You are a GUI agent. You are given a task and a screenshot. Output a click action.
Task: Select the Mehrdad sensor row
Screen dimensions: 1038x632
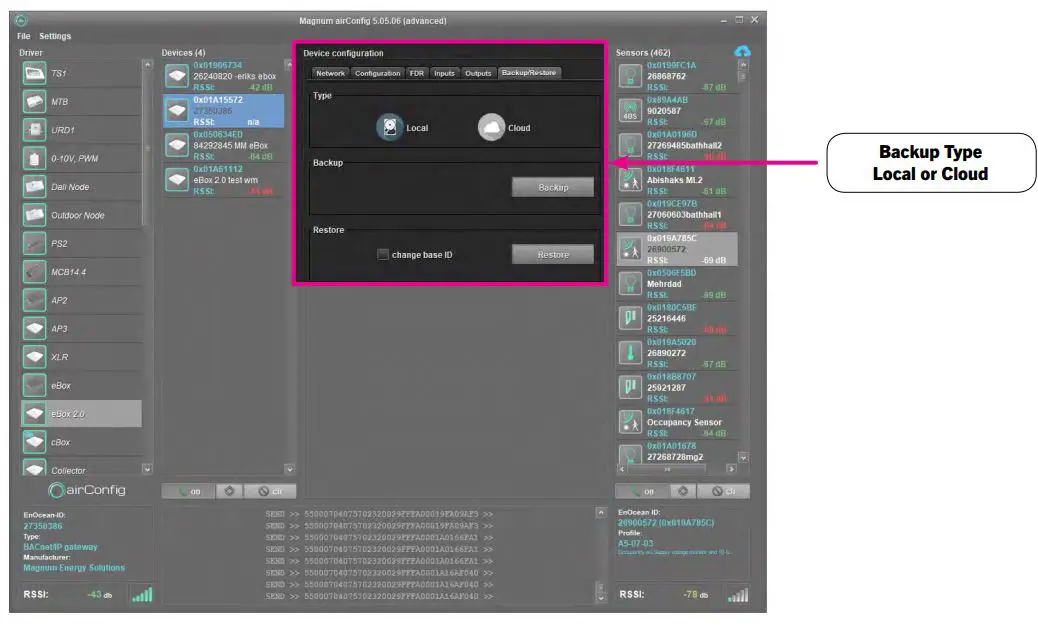tap(677, 284)
